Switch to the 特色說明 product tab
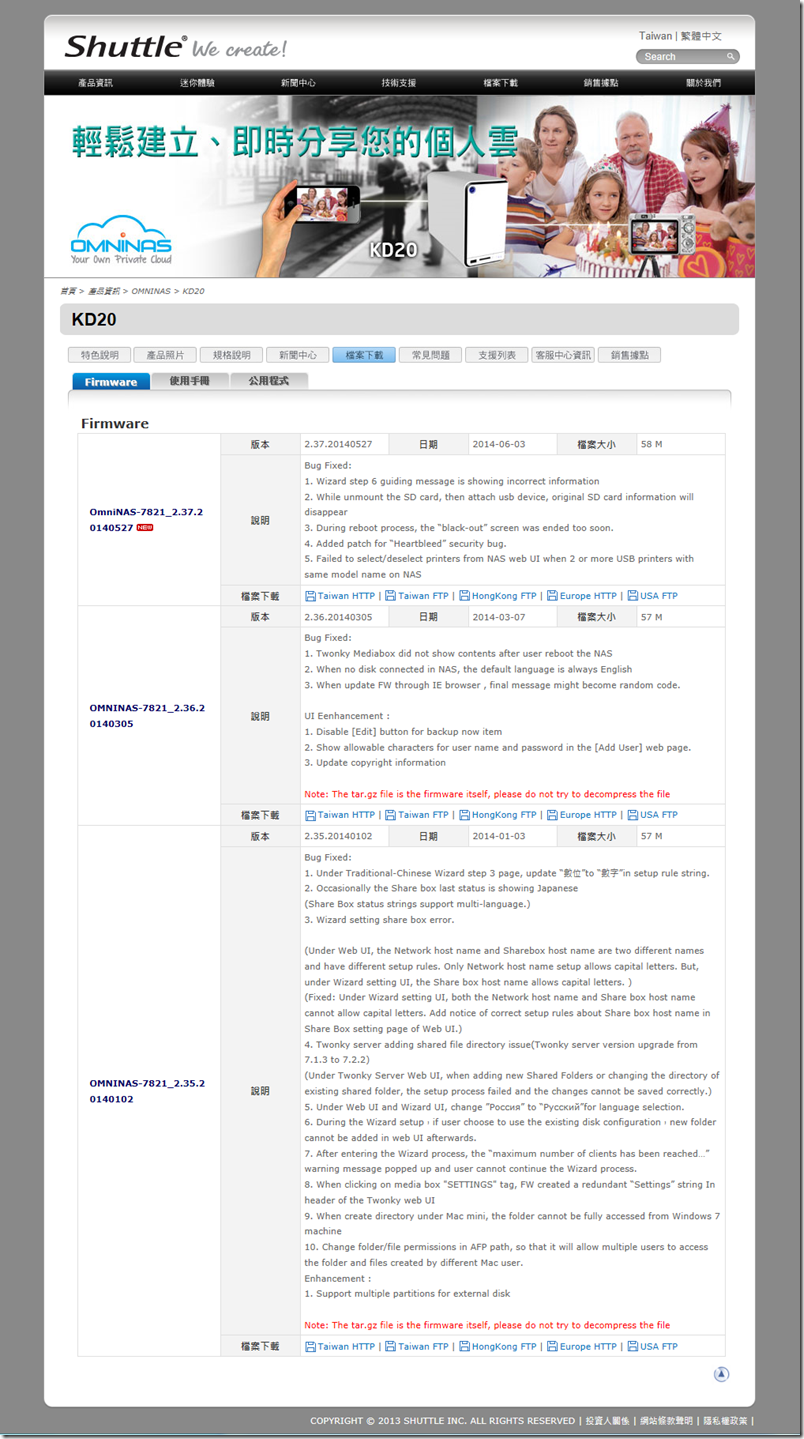This screenshot has width=804, height=1439. click(x=99, y=355)
